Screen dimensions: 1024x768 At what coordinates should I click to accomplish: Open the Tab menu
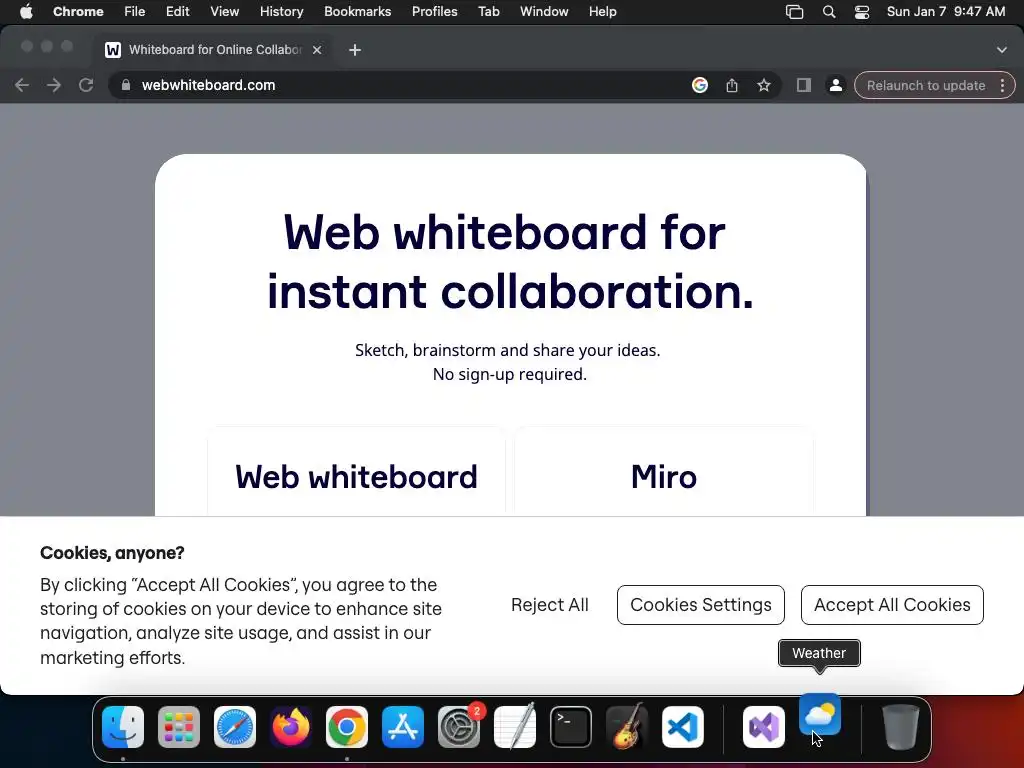pyautogui.click(x=488, y=11)
